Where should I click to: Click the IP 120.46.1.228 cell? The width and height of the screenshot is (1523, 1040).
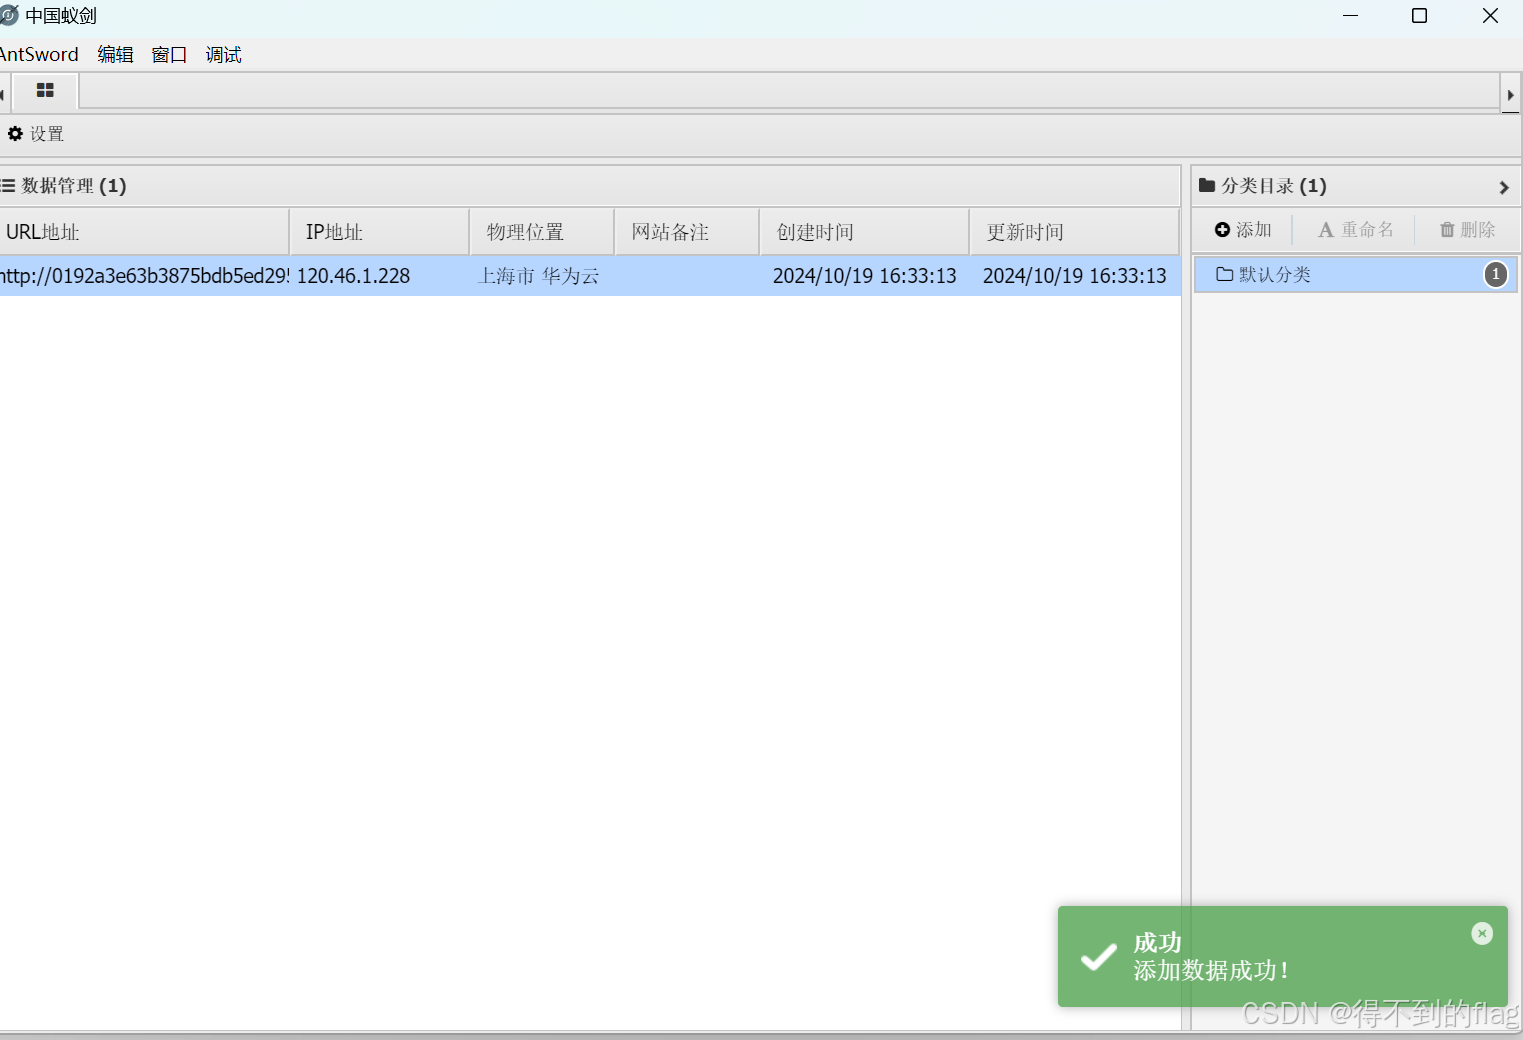click(380, 276)
